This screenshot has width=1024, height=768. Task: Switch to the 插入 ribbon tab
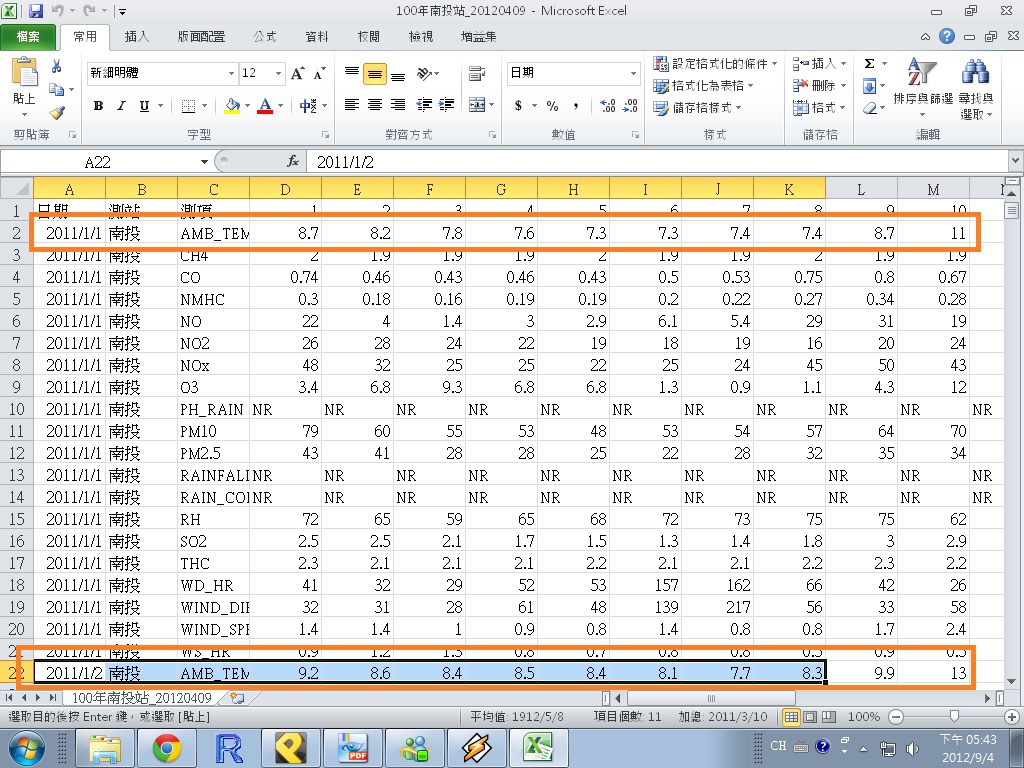point(137,37)
